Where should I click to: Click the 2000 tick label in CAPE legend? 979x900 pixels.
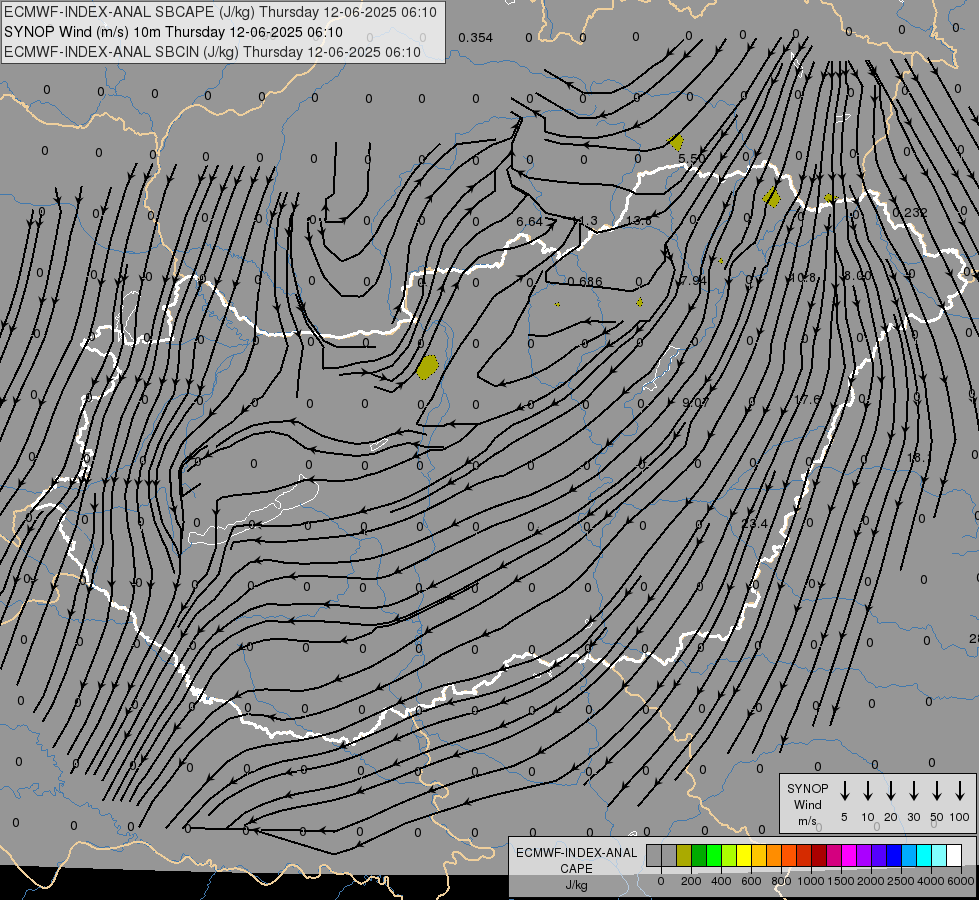(871, 881)
